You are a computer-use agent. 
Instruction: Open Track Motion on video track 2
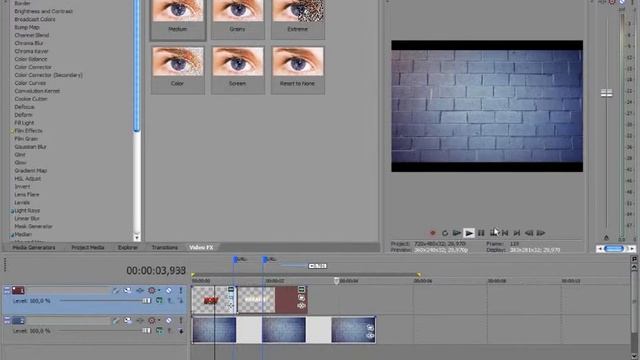128,320
